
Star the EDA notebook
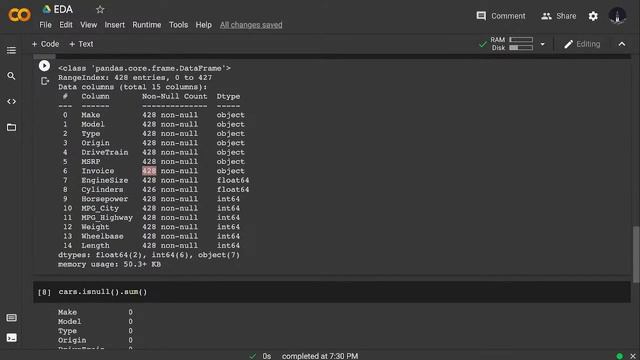(100, 9)
